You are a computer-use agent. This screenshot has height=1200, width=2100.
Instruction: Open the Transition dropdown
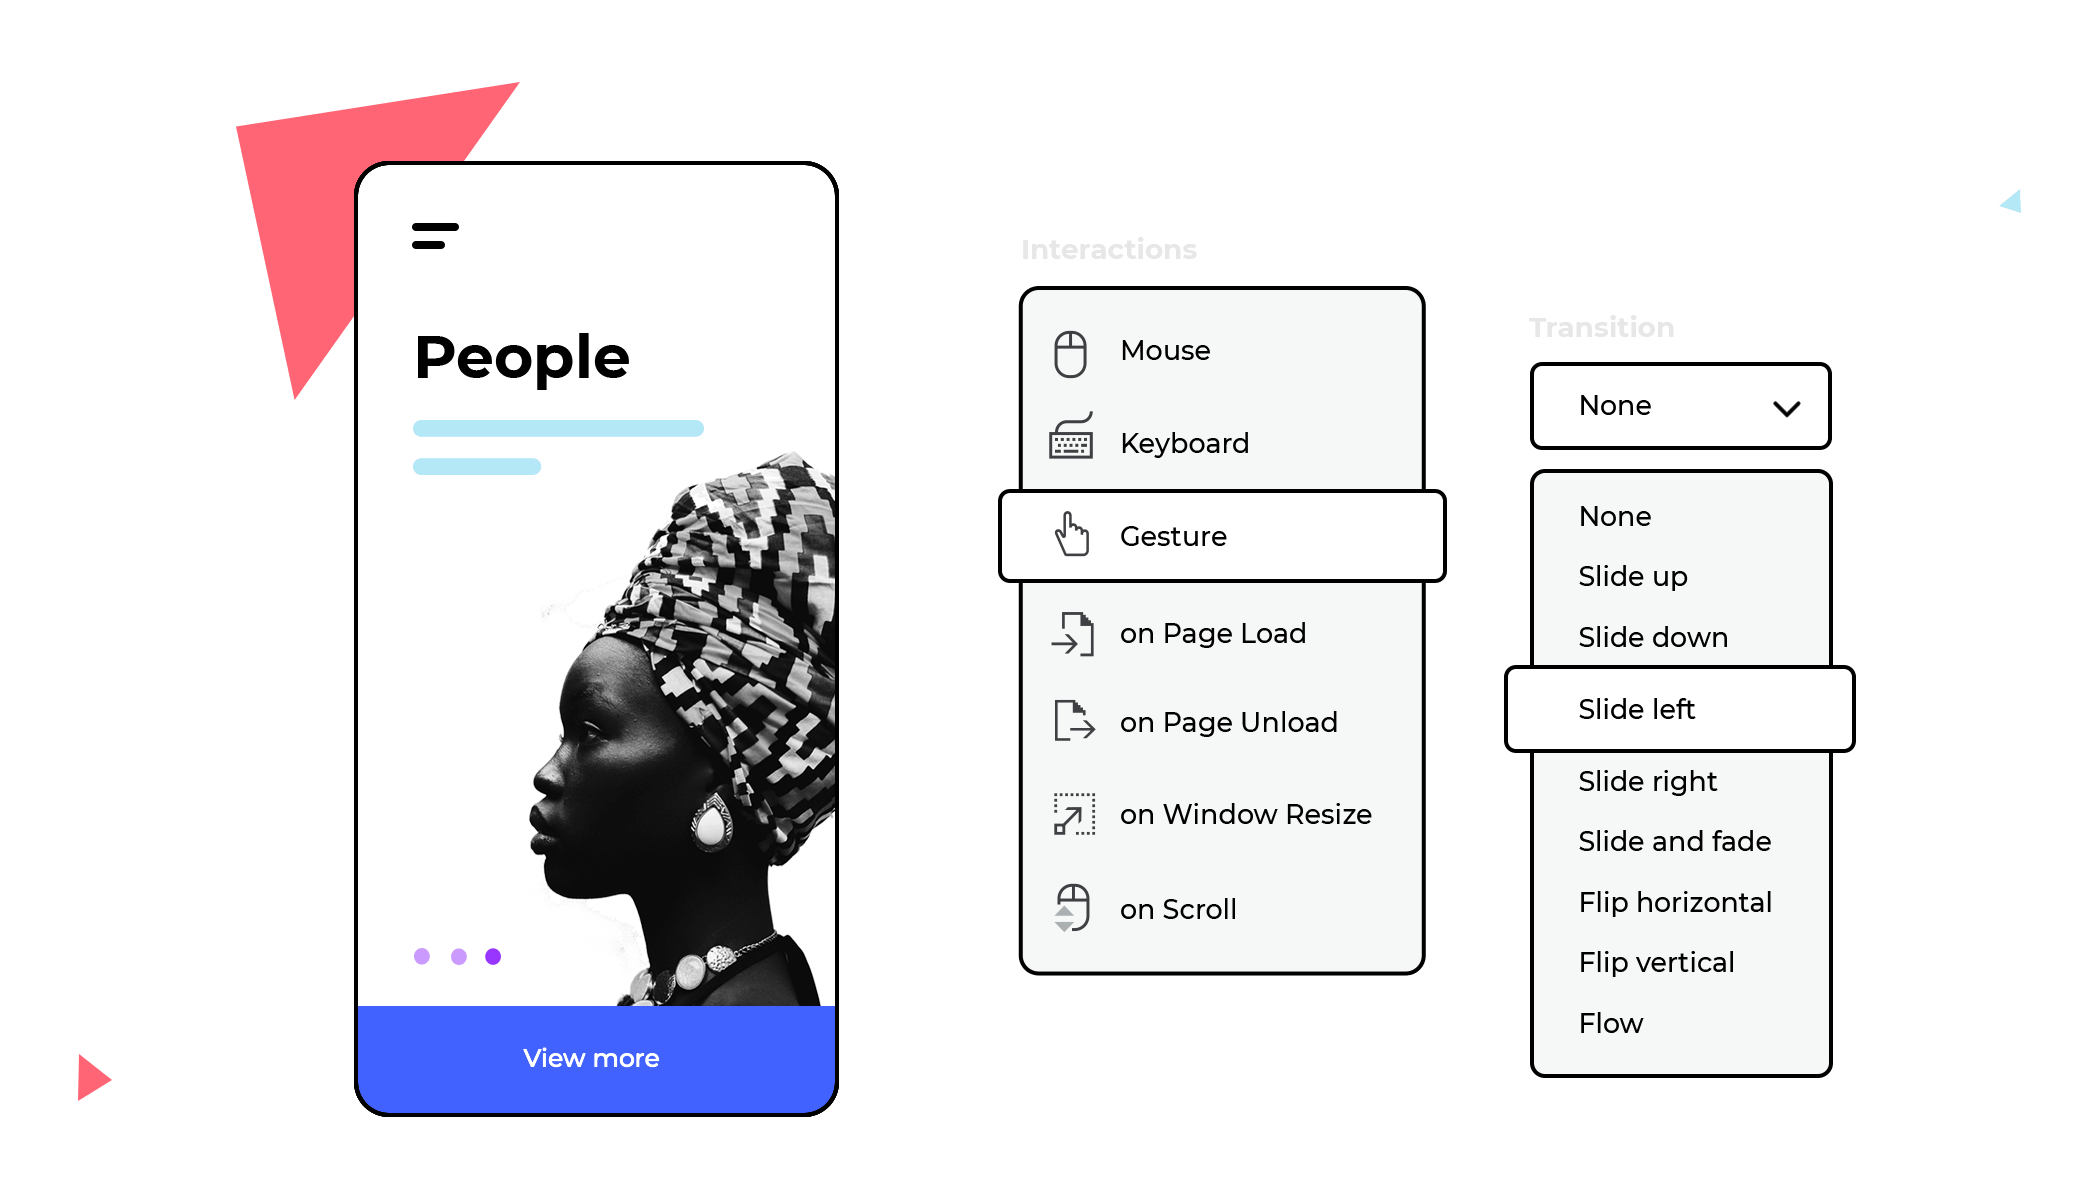point(1679,407)
